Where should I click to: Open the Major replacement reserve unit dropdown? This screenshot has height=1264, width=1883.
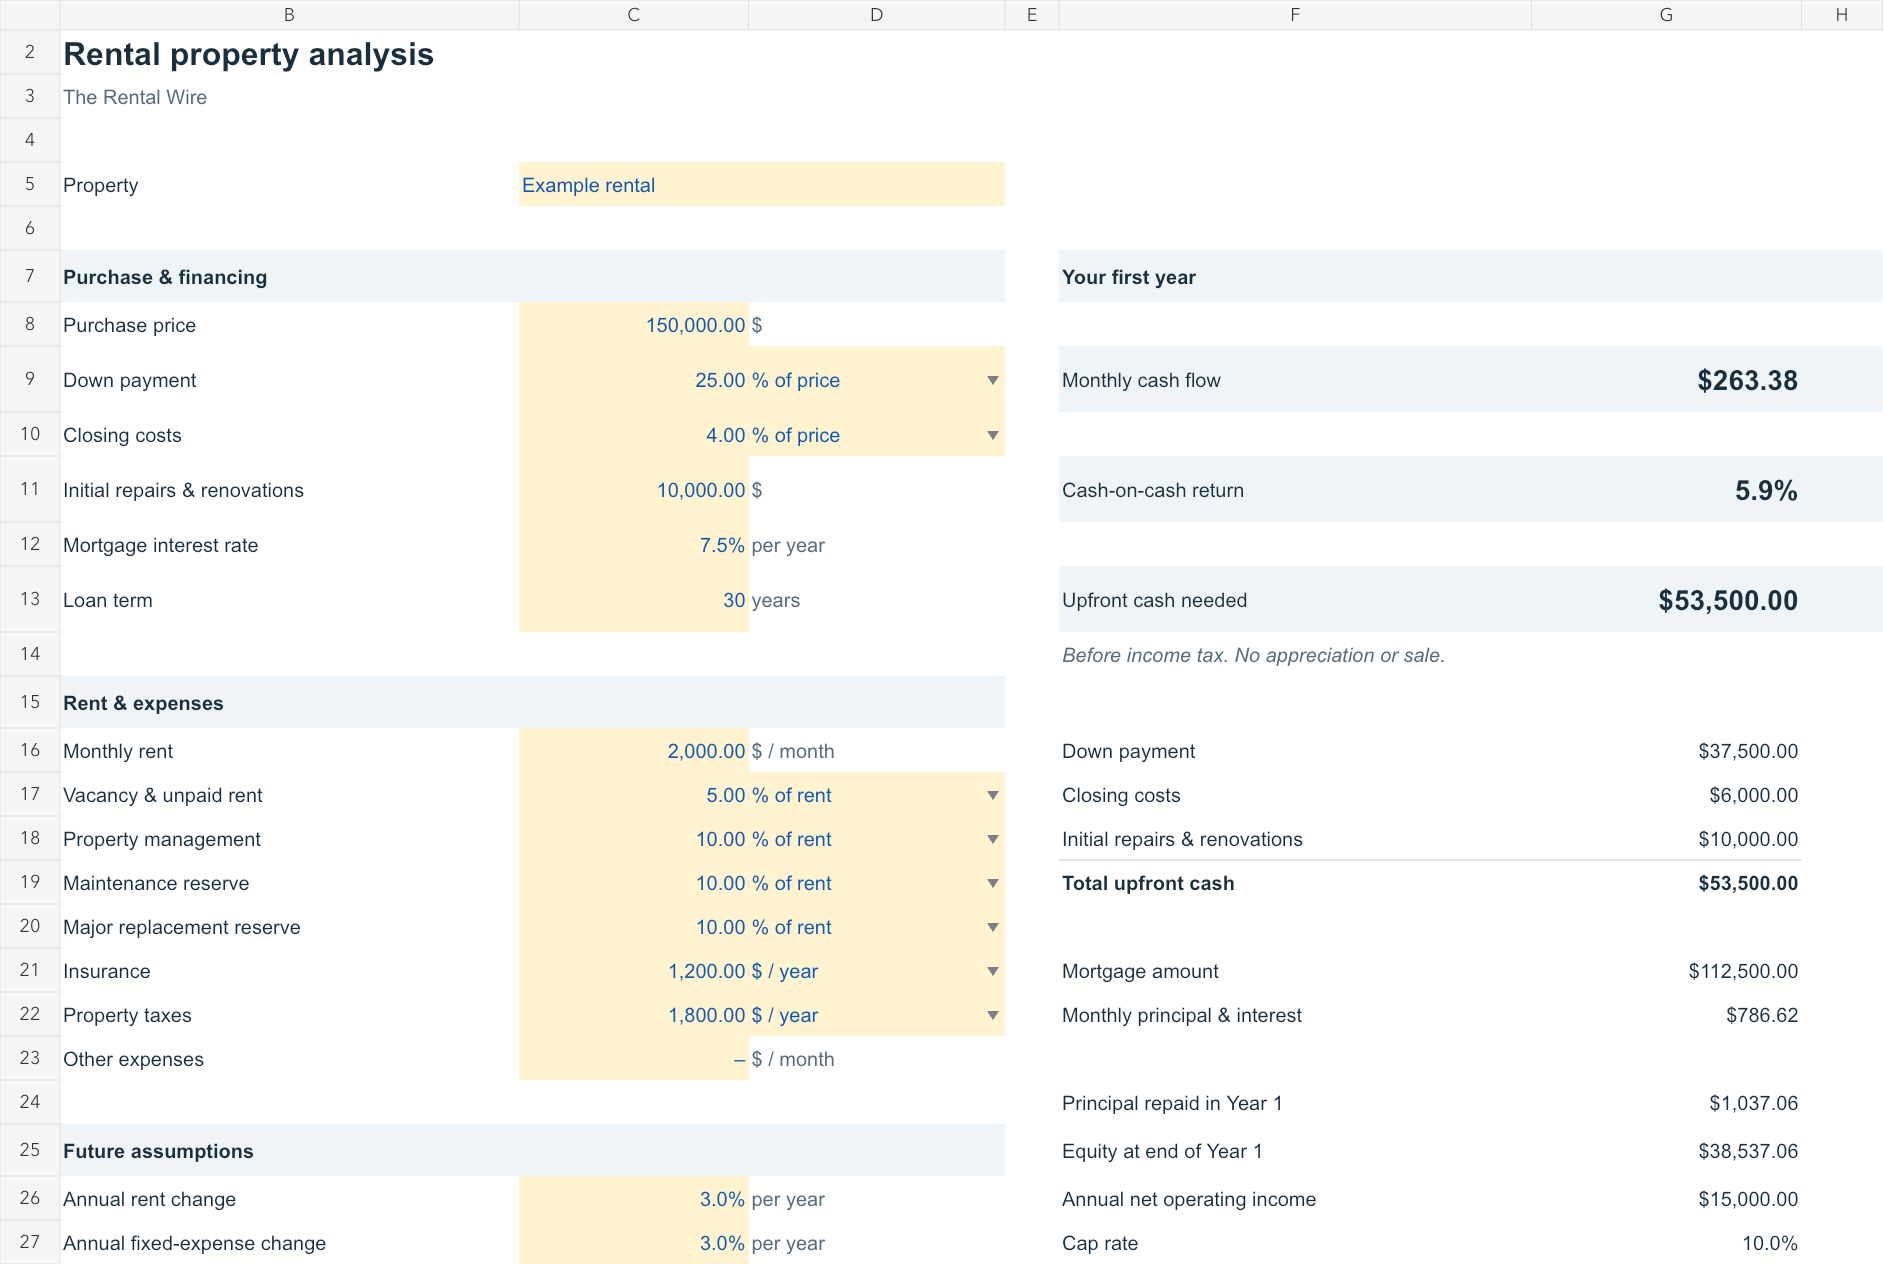pyautogui.click(x=992, y=927)
